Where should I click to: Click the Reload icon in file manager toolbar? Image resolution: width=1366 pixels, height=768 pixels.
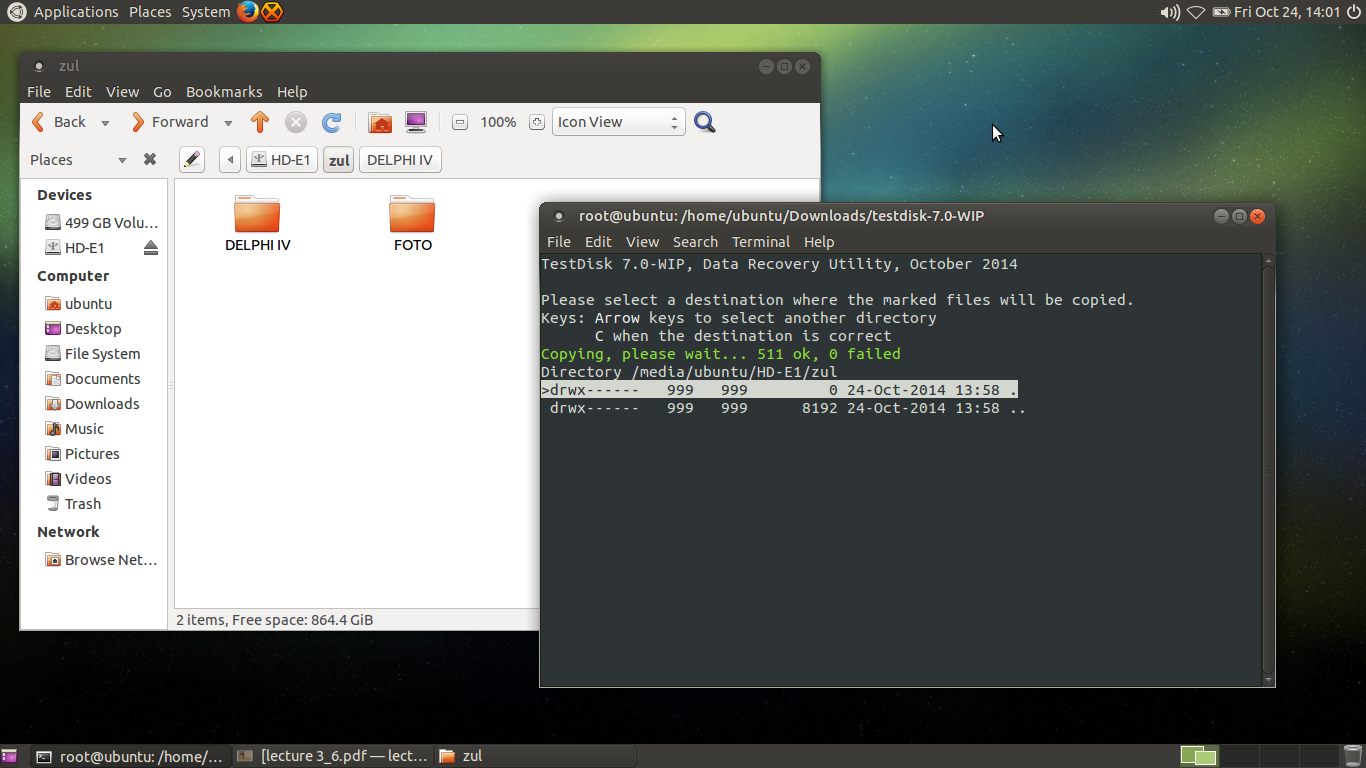click(x=331, y=122)
